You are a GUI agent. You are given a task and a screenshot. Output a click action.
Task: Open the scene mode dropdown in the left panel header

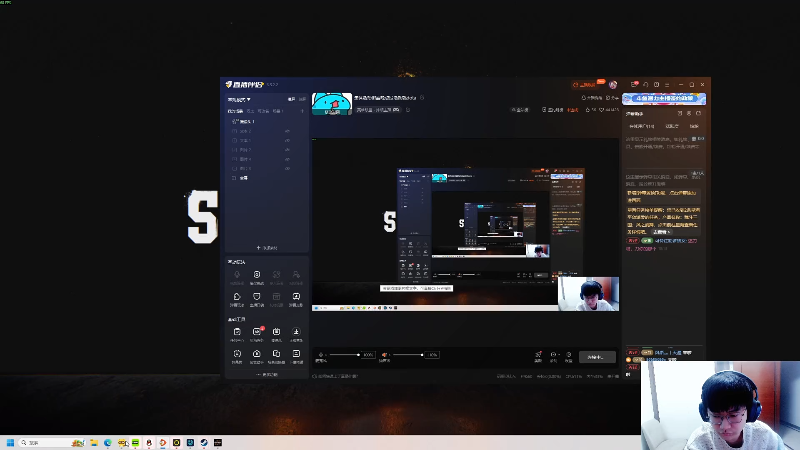coord(239,99)
